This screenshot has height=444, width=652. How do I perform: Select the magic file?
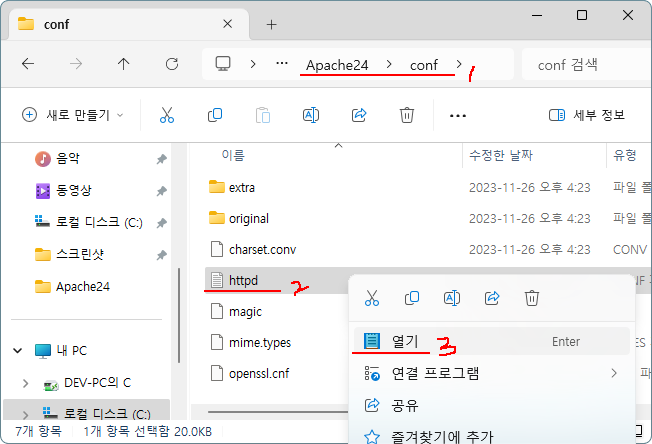click(245, 311)
